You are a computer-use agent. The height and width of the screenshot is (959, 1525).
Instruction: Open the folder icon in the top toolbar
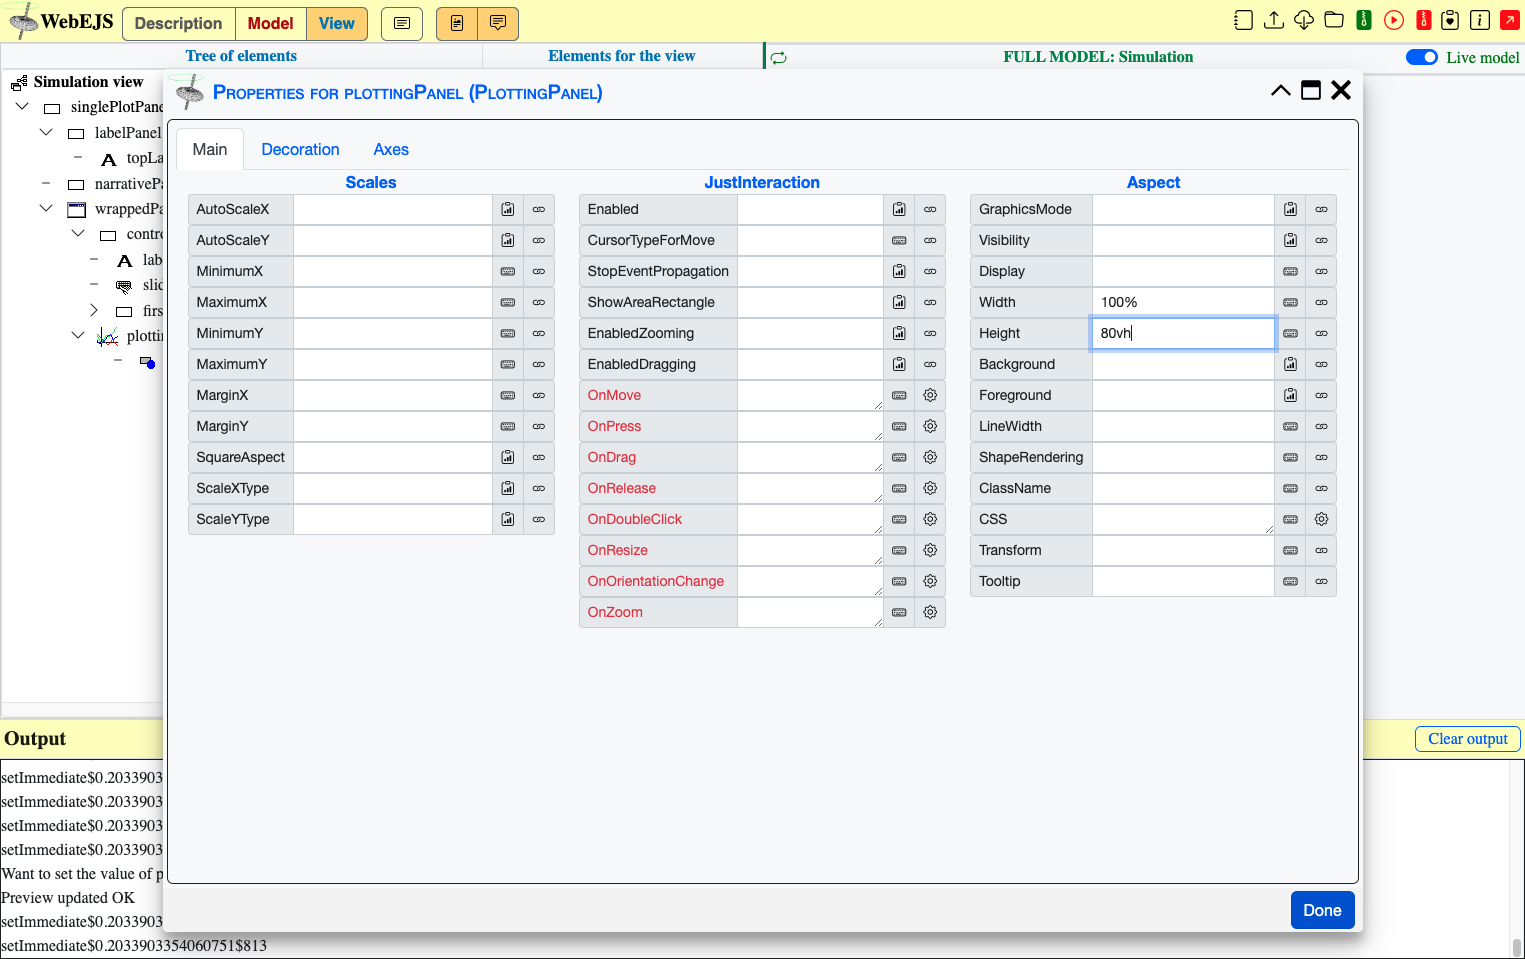(x=1334, y=20)
